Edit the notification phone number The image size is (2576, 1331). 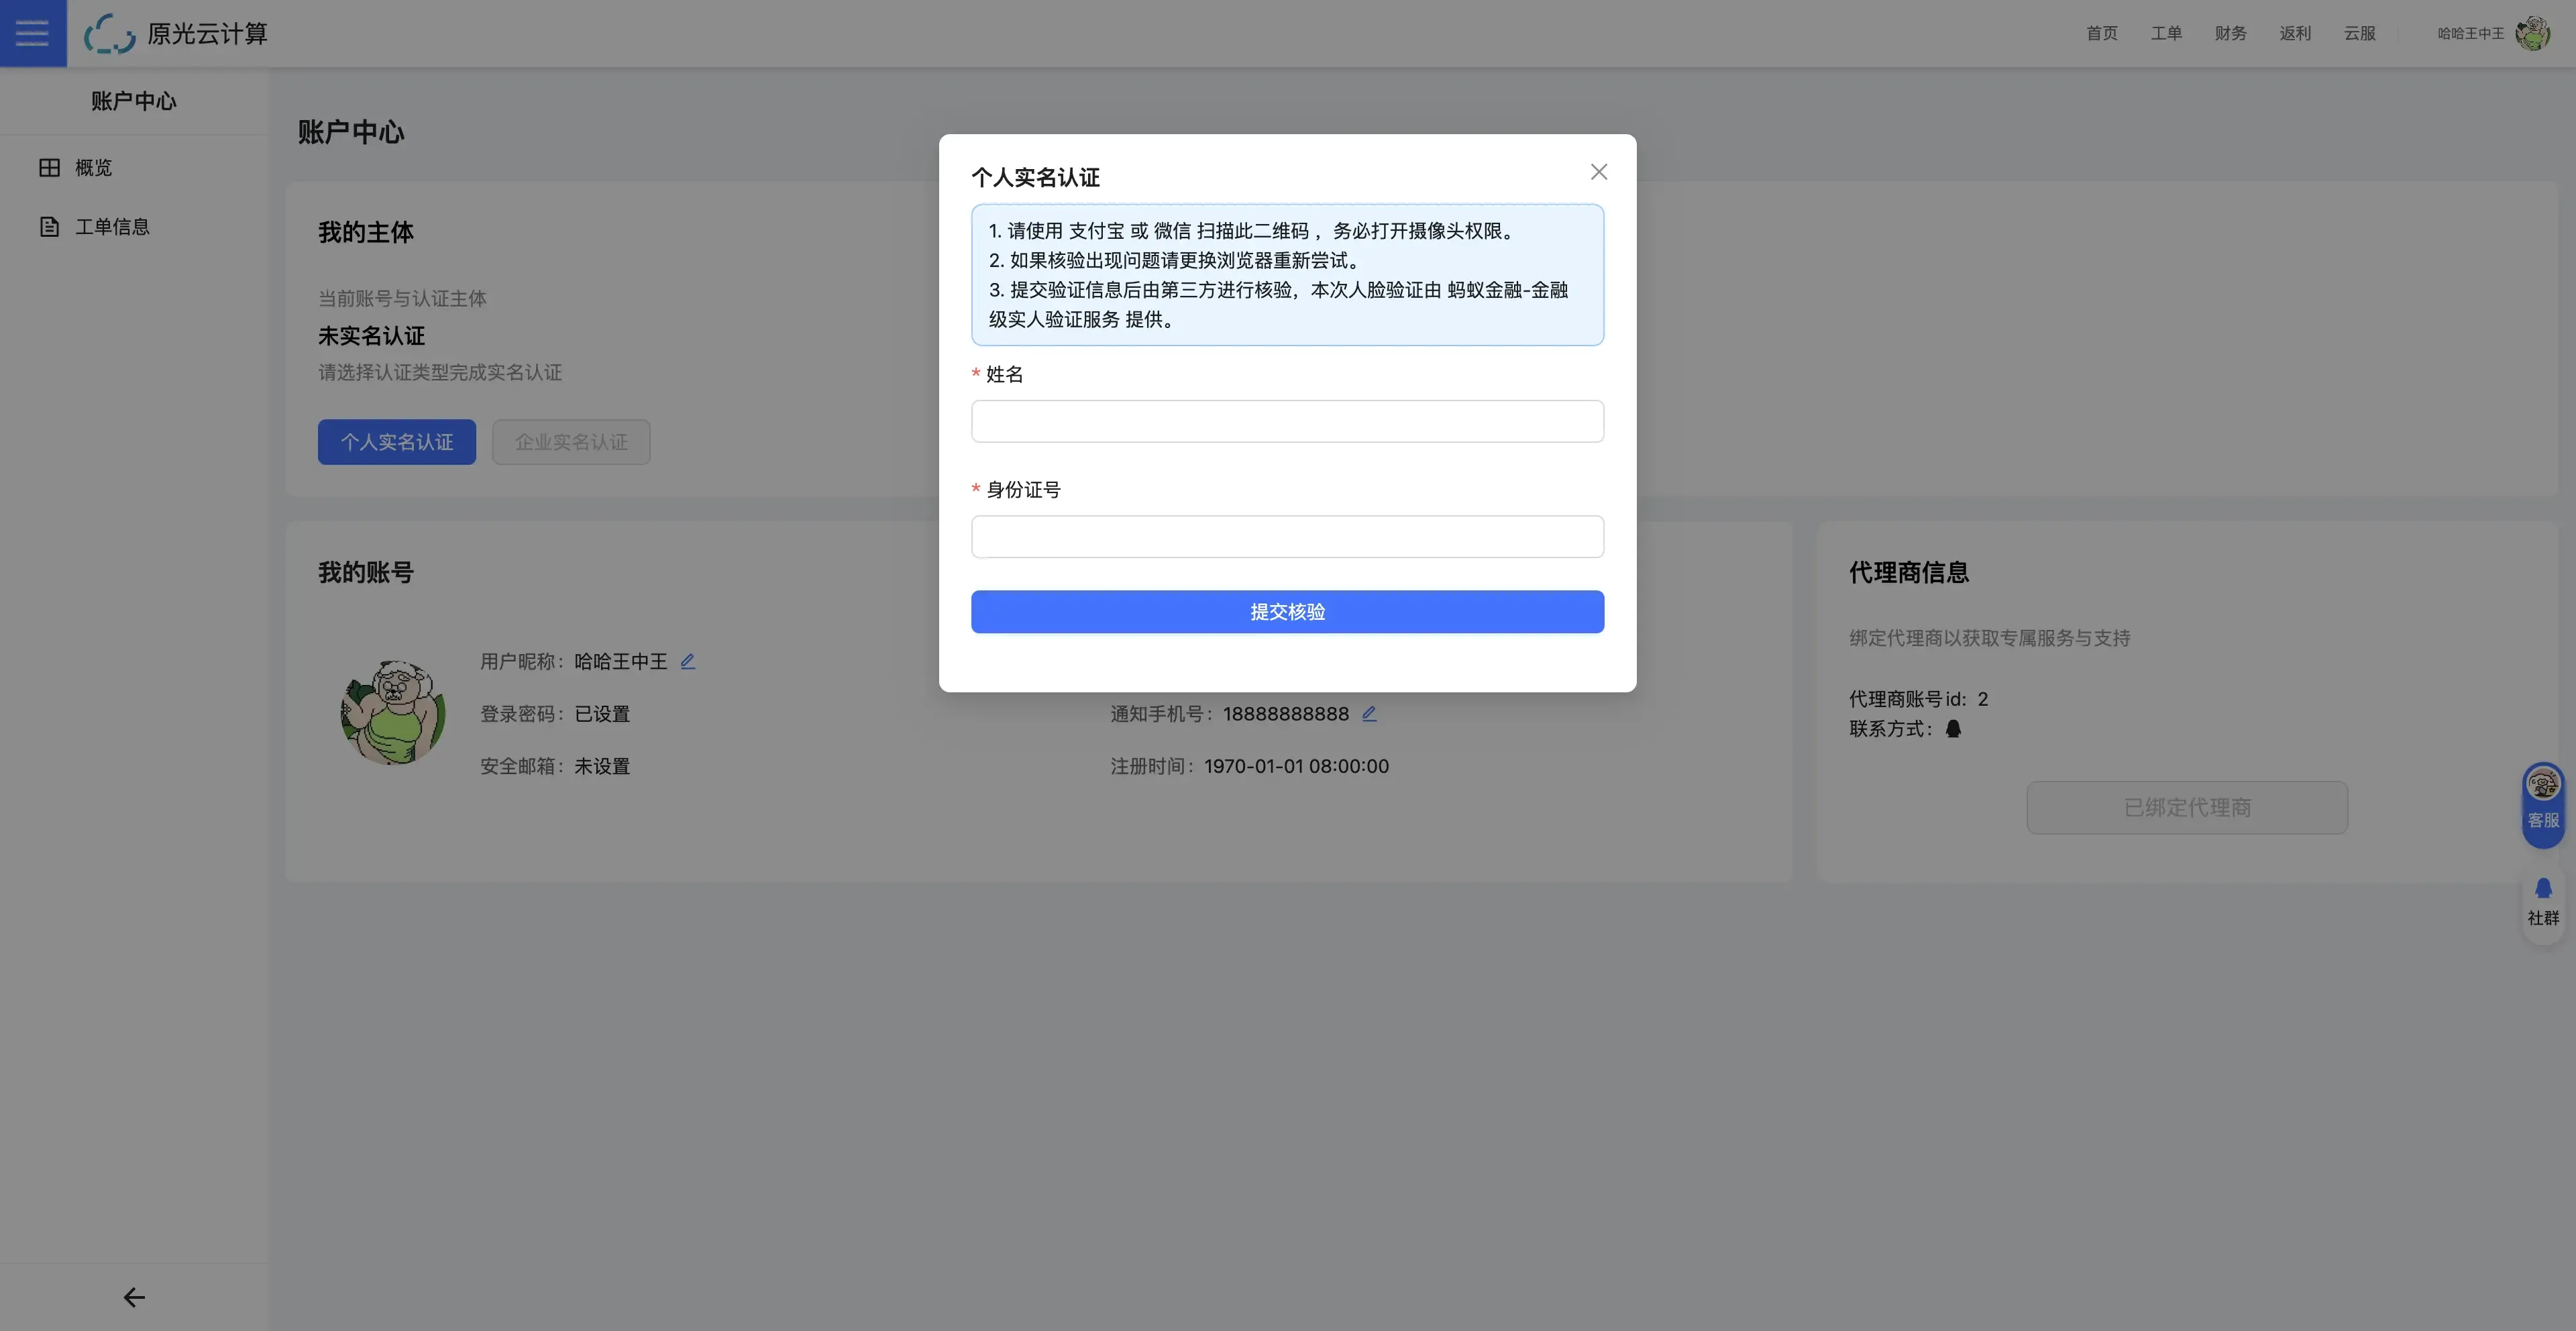pyautogui.click(x=1369, y=713)
